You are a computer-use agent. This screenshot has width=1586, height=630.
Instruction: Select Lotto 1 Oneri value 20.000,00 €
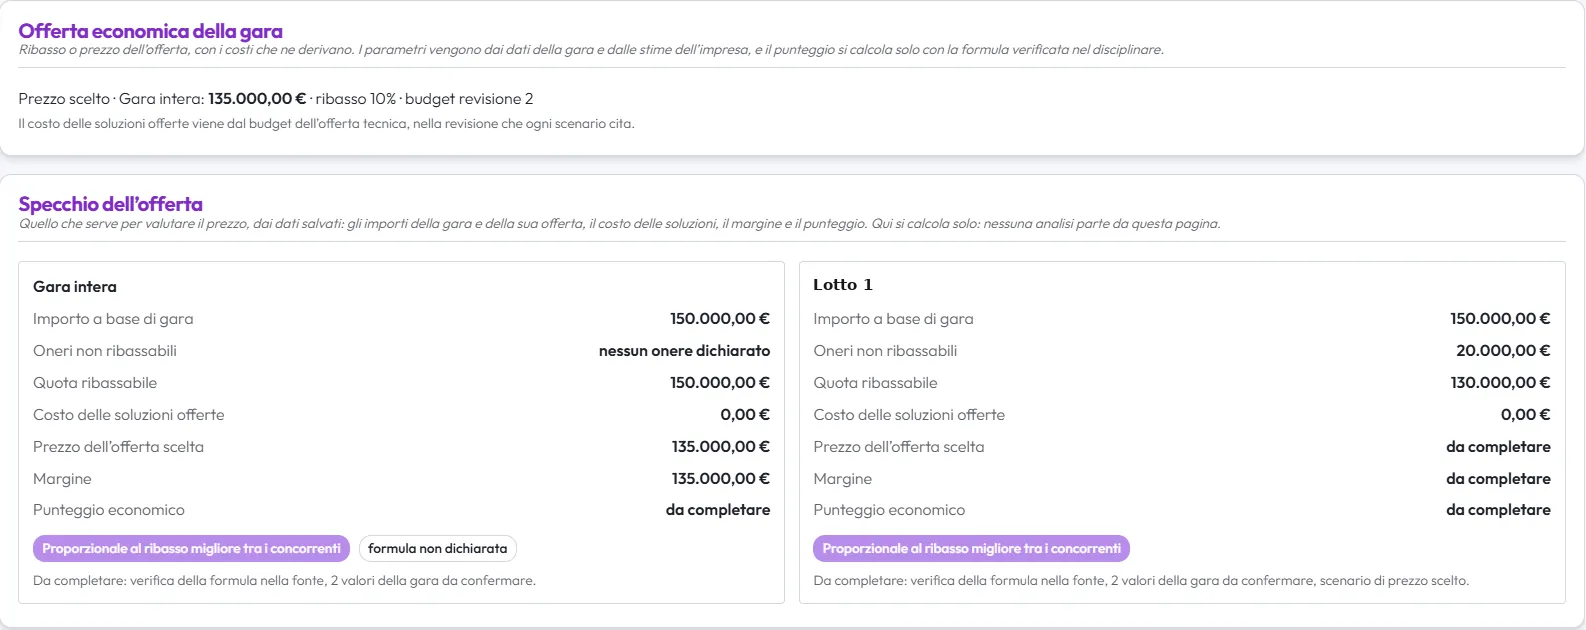(1503, 351)
